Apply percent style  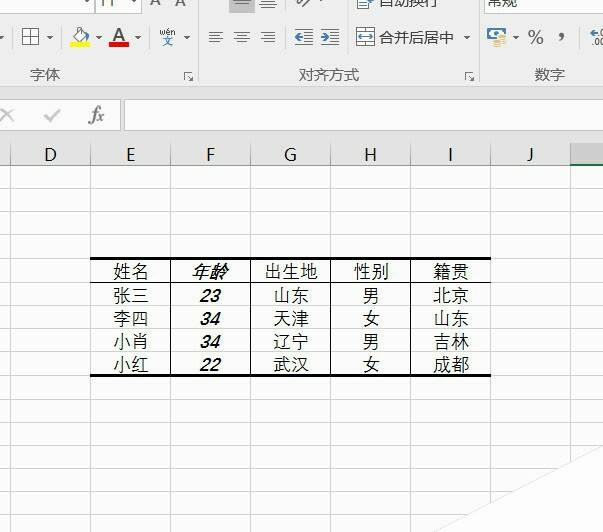pyautogui.click(x=536, y=37)
